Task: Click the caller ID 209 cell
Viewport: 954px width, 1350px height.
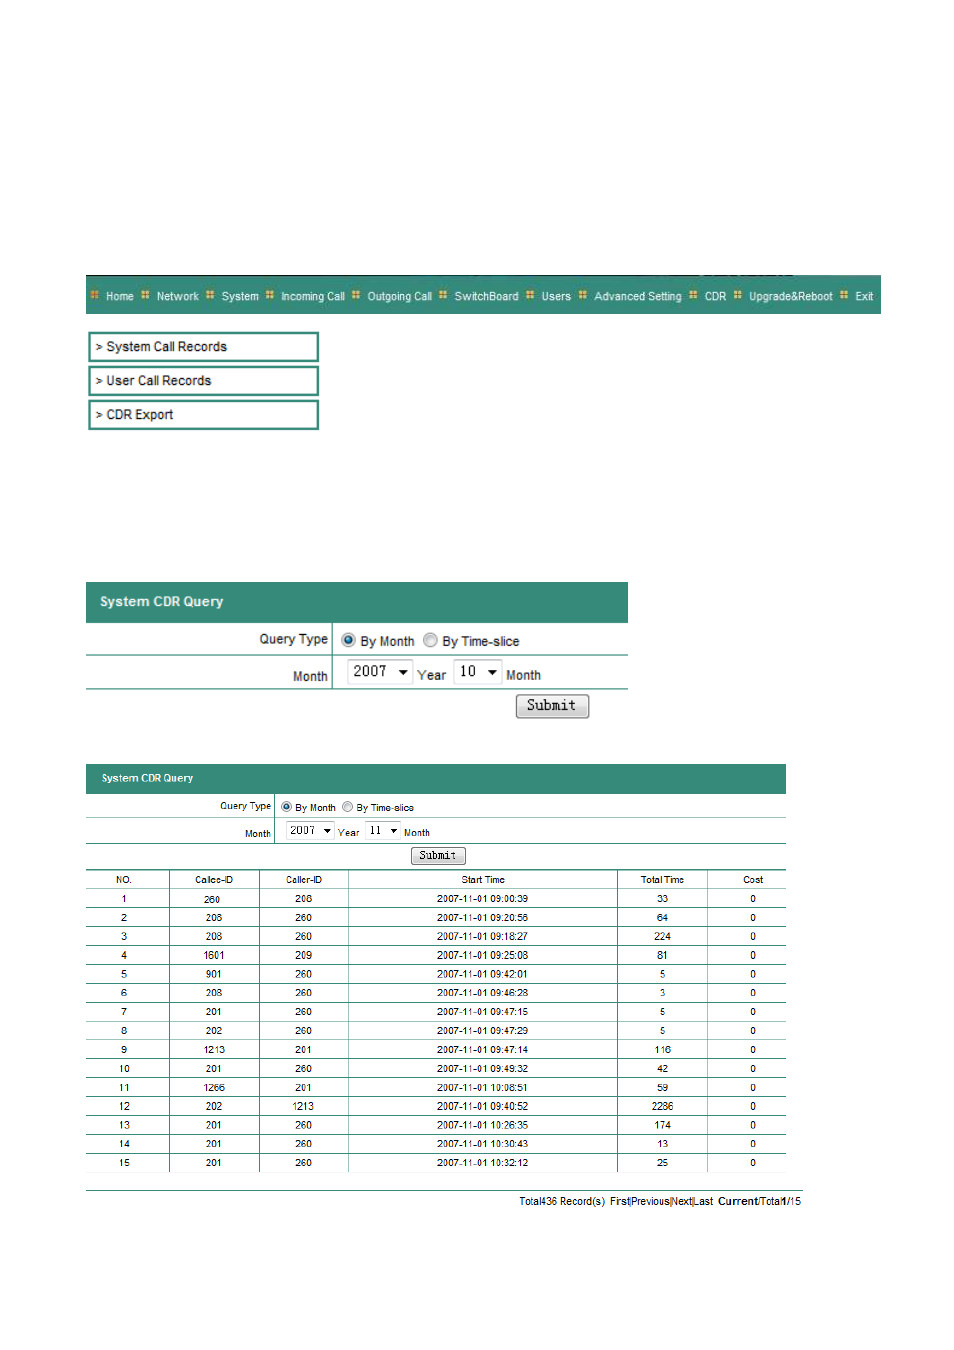Action: click(304, 956)
